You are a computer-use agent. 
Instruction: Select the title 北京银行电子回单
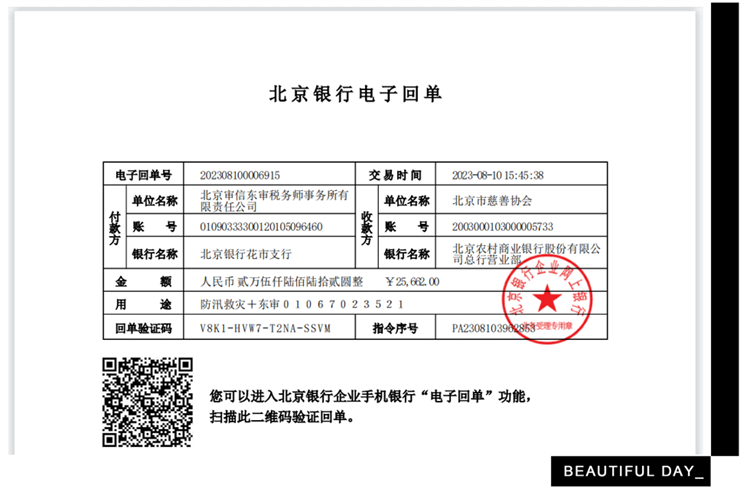(x=355, y=95)
